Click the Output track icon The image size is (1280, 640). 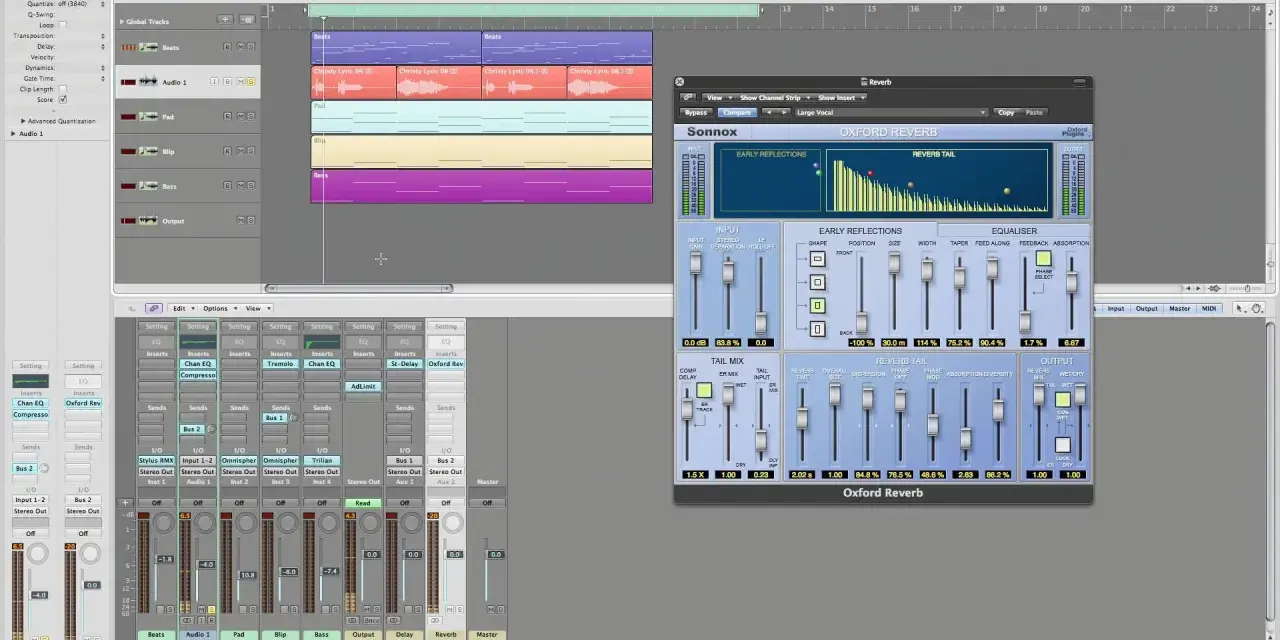148,221
